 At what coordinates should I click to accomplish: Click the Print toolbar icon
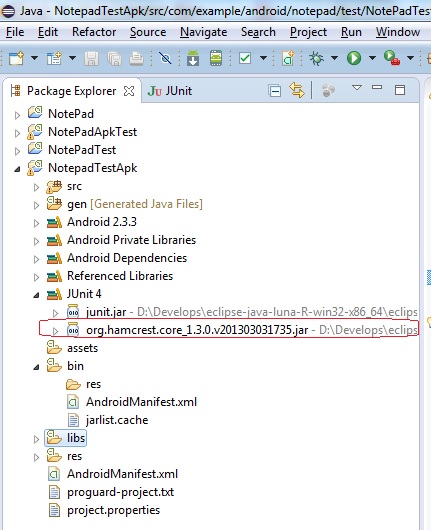[137, 58]
